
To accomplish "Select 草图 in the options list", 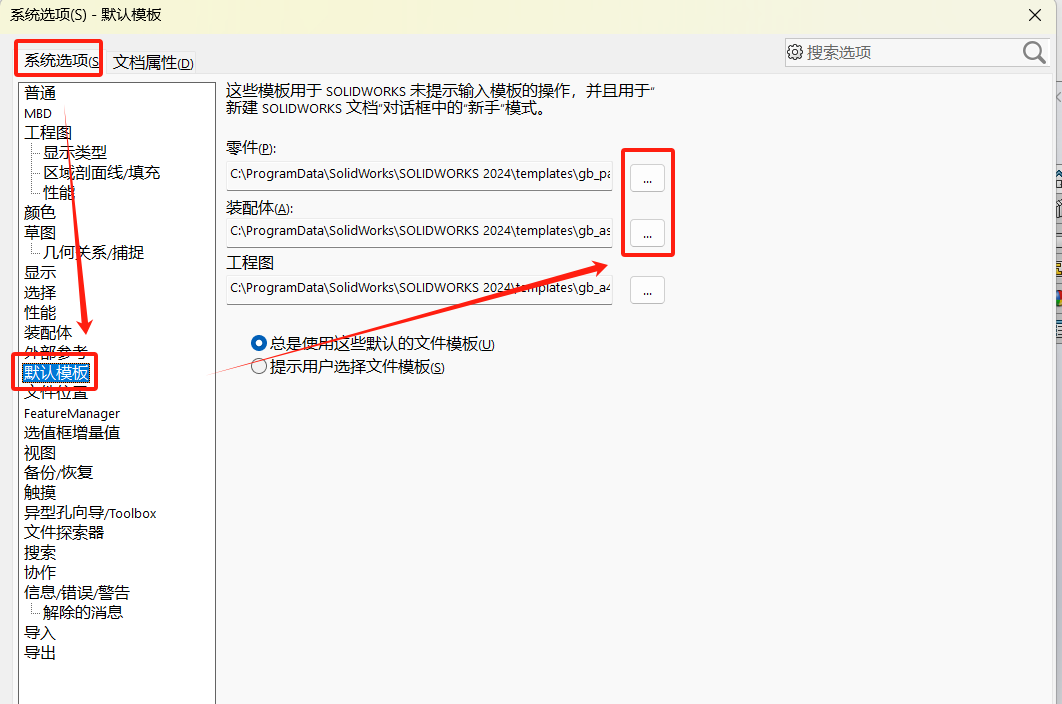I will point(40,232).
